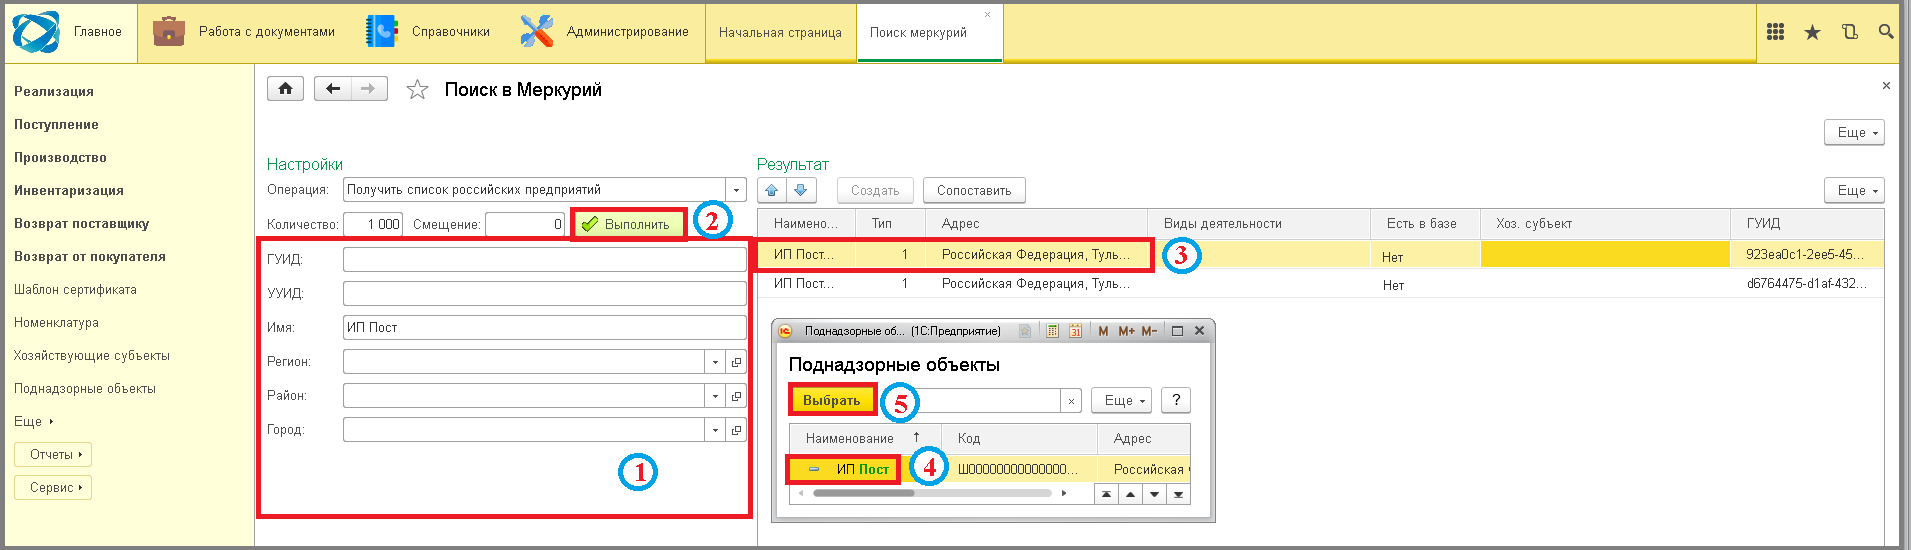The image size is (1911, 550).
Task: Open the Работа с документами briefcase section
Action: click(245, 32)
